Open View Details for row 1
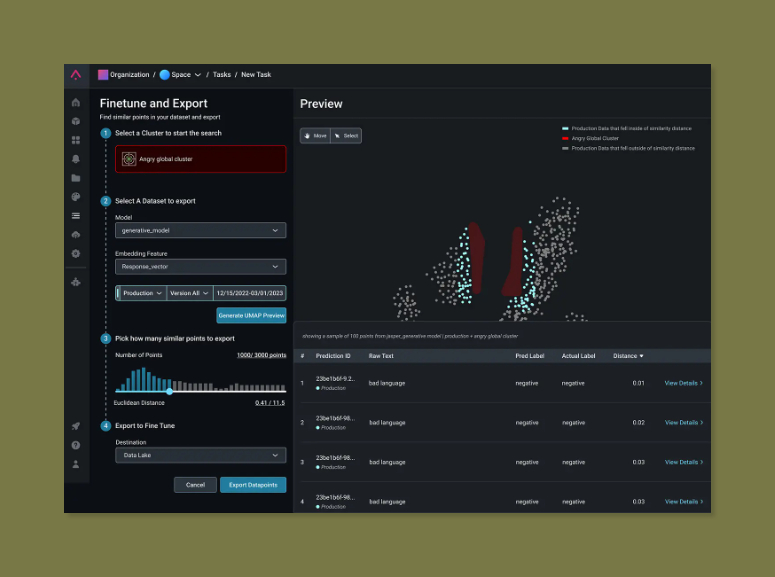Screen dimensions: 775x577 point(683,383)
